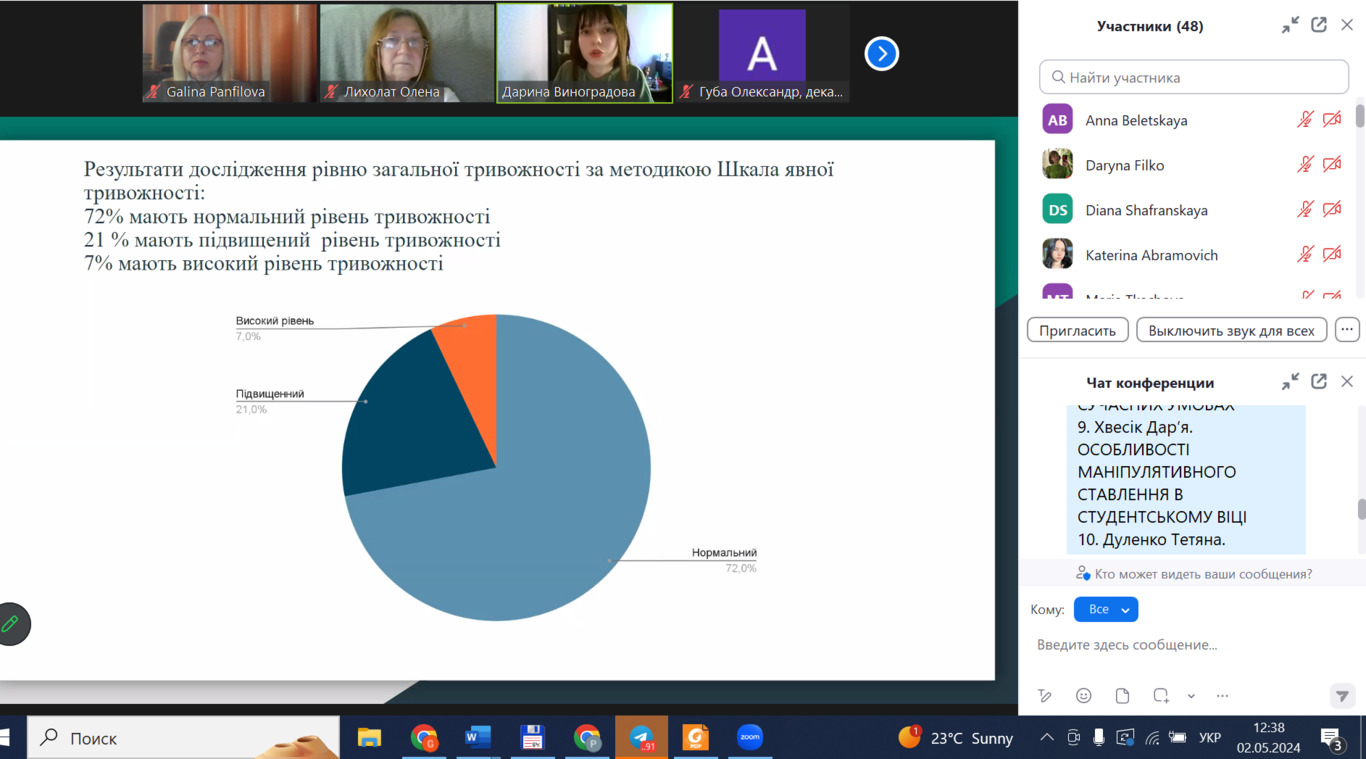
Task: Open Telegram from taskbar
Action: [x=641, y=738]
